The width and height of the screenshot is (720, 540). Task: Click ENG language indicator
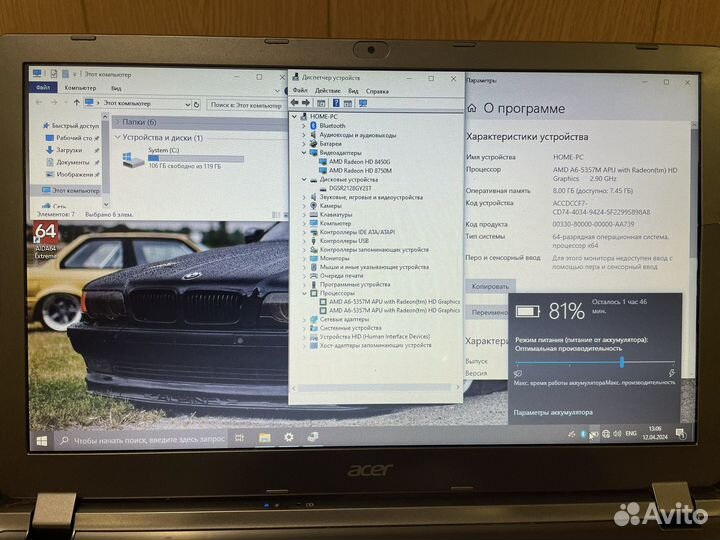[x=631, y=433]
